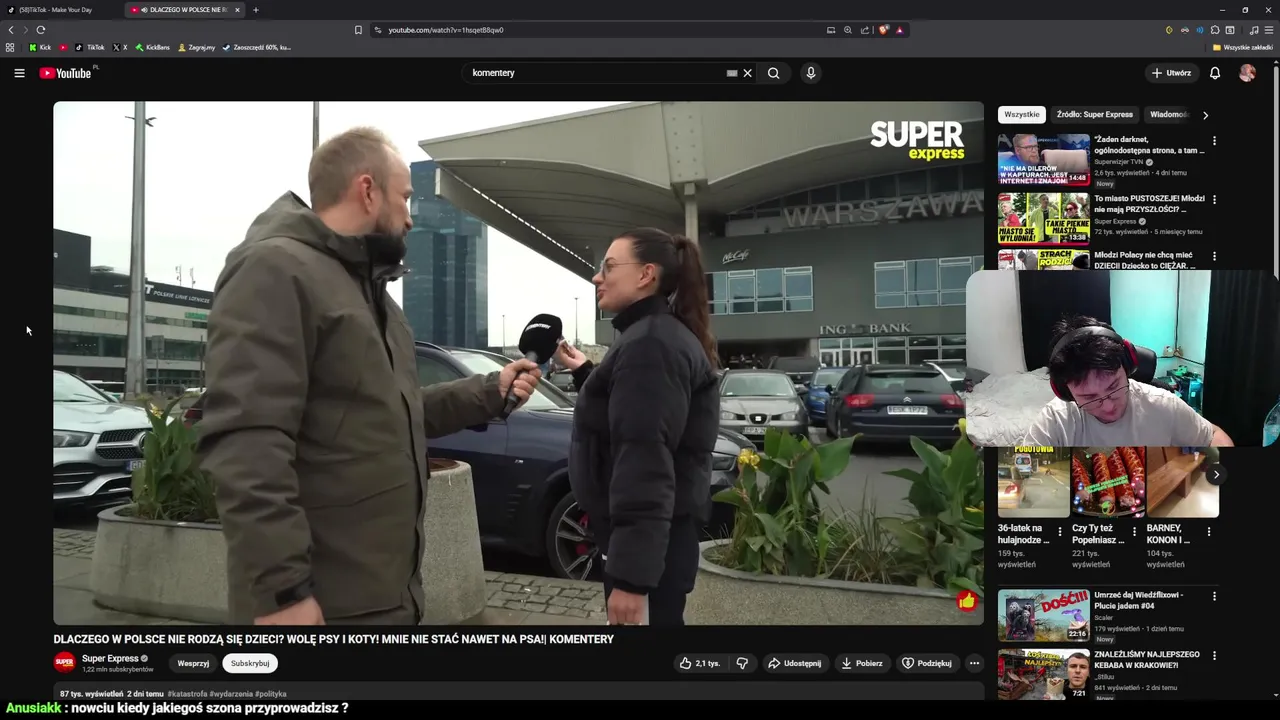Image resolution: width=1280 pixels, height=720 pixels.
Task: Click the Udostępnij share button
Action: point(794,663)
